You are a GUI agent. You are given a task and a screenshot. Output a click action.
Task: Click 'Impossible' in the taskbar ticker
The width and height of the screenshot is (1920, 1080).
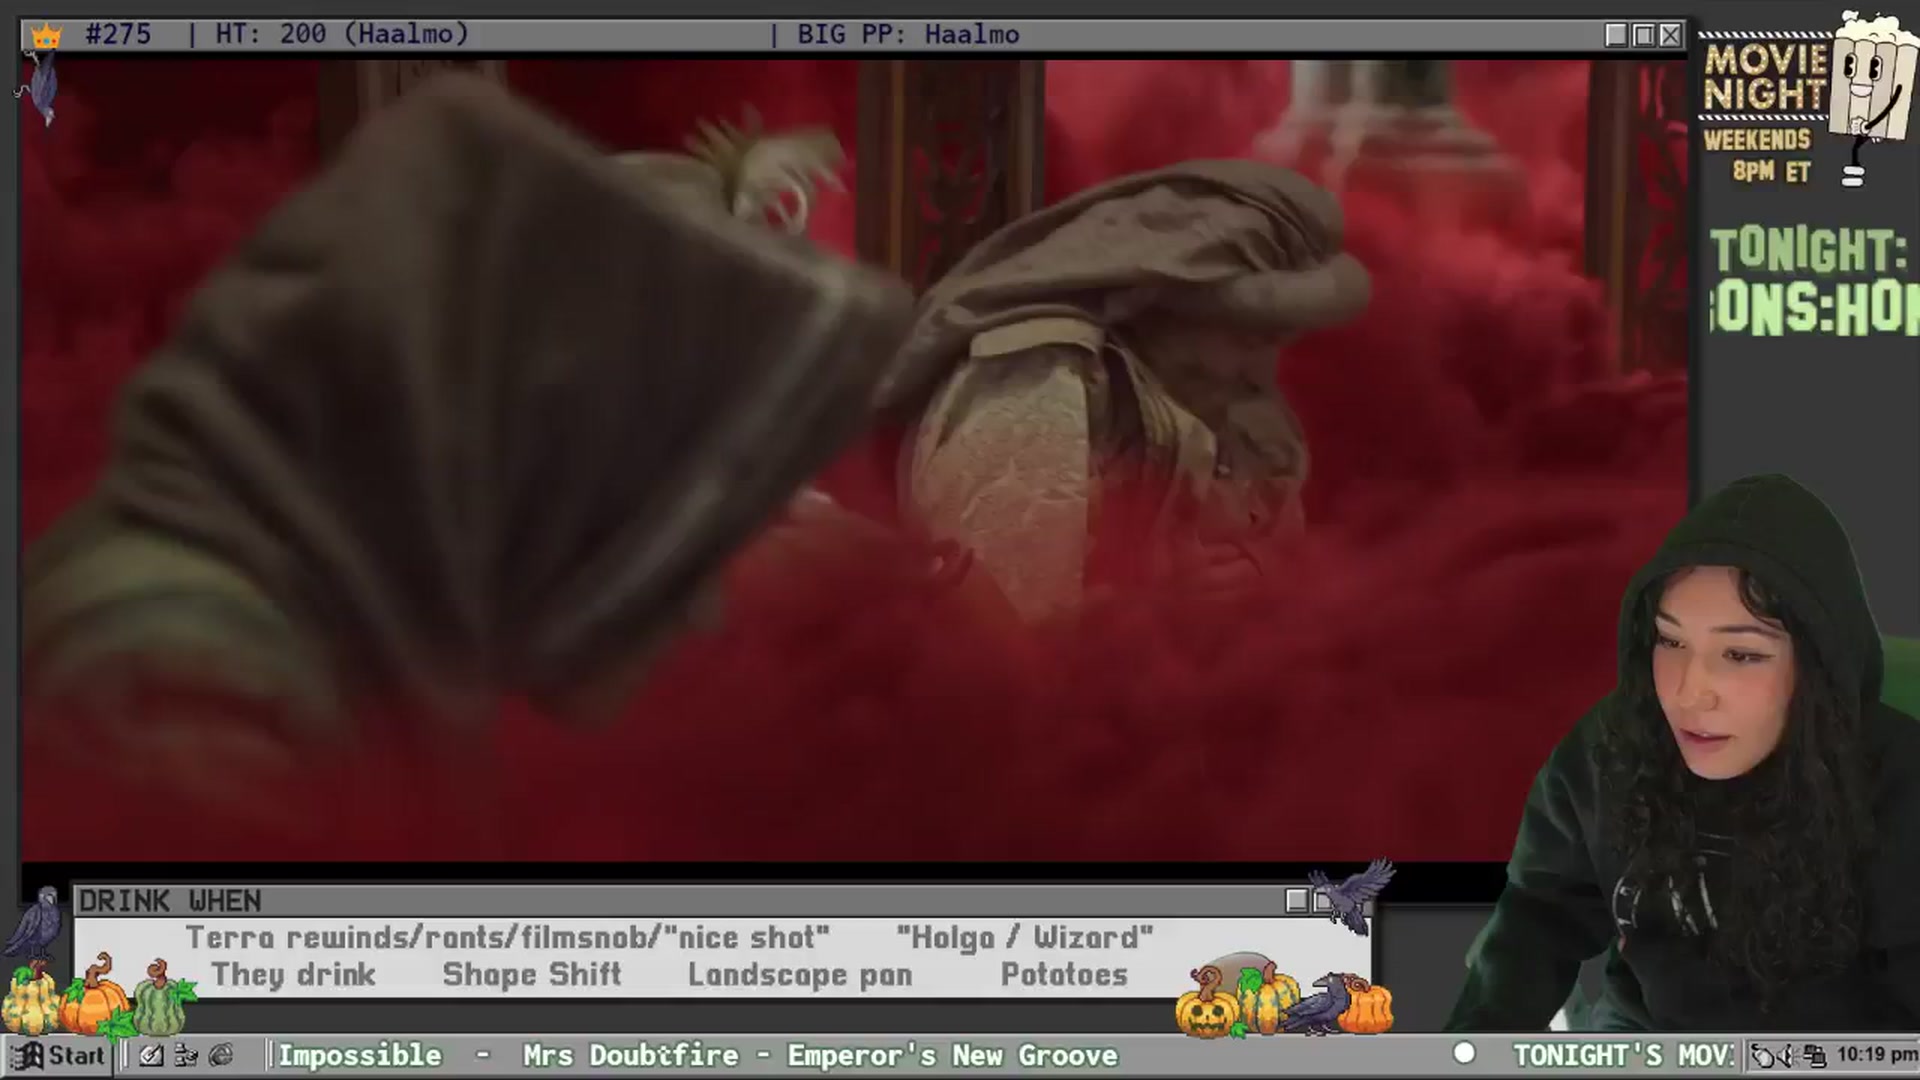(x=360, y=1055)
